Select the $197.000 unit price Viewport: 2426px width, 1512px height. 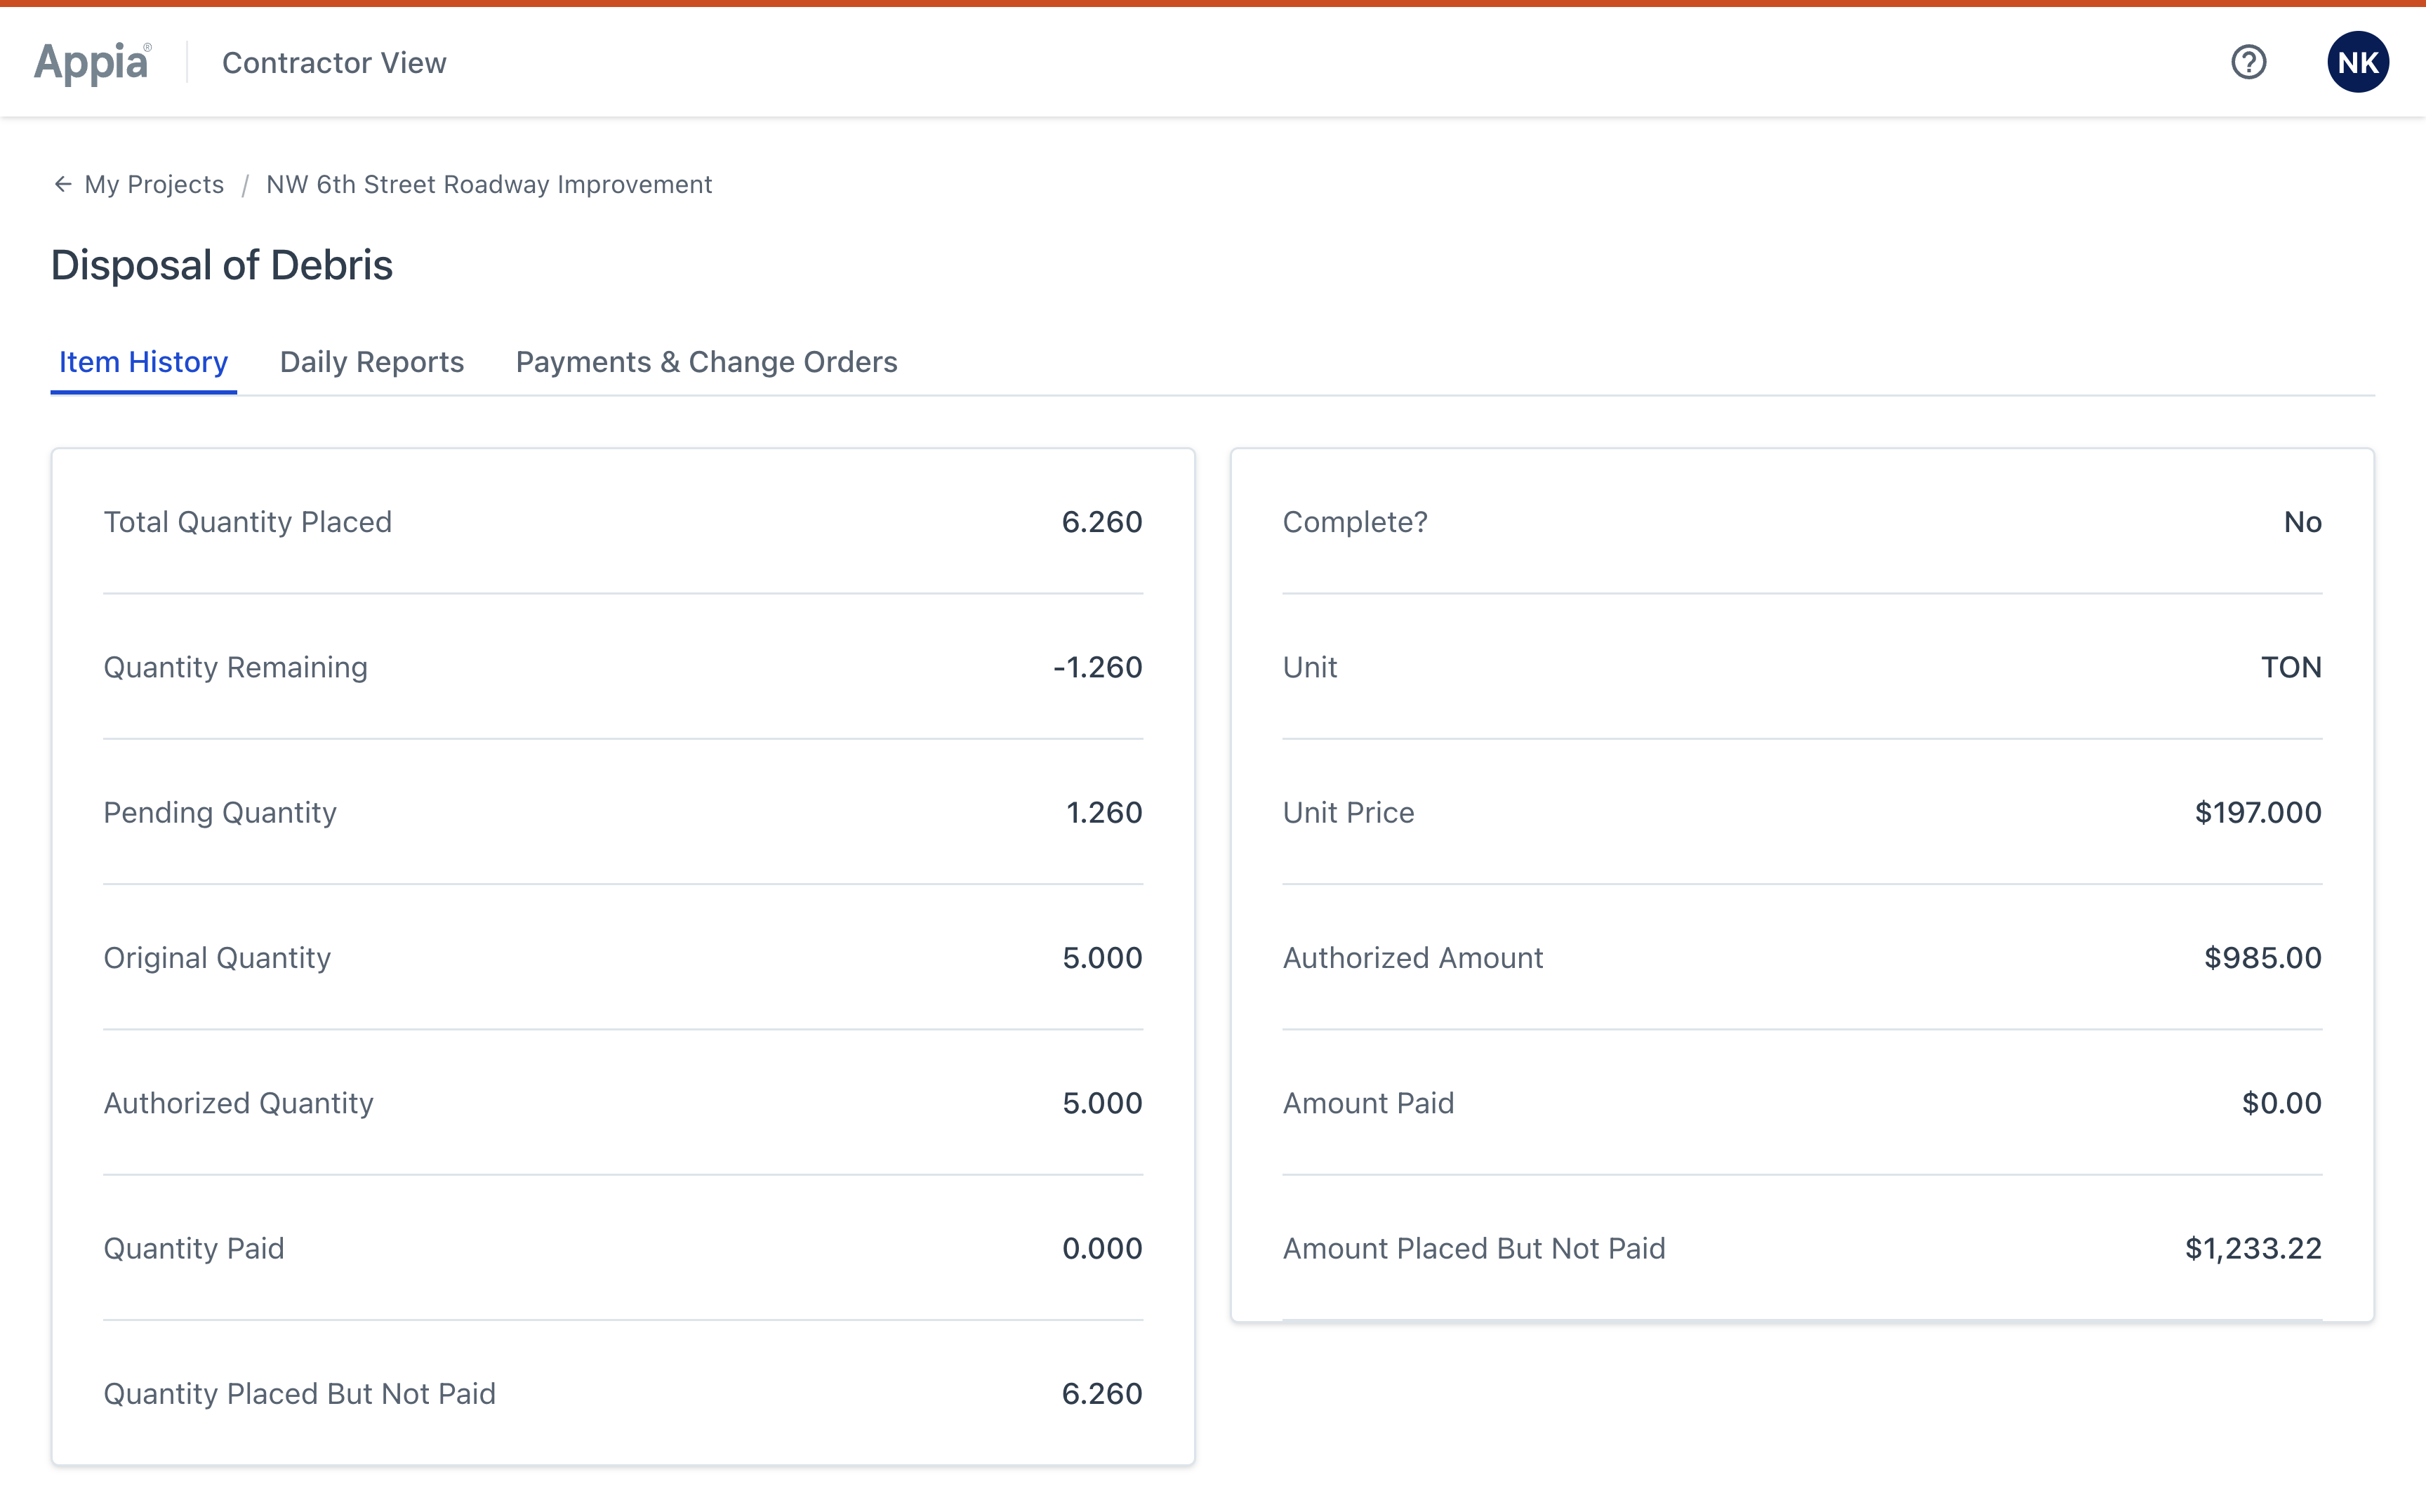2258,812
